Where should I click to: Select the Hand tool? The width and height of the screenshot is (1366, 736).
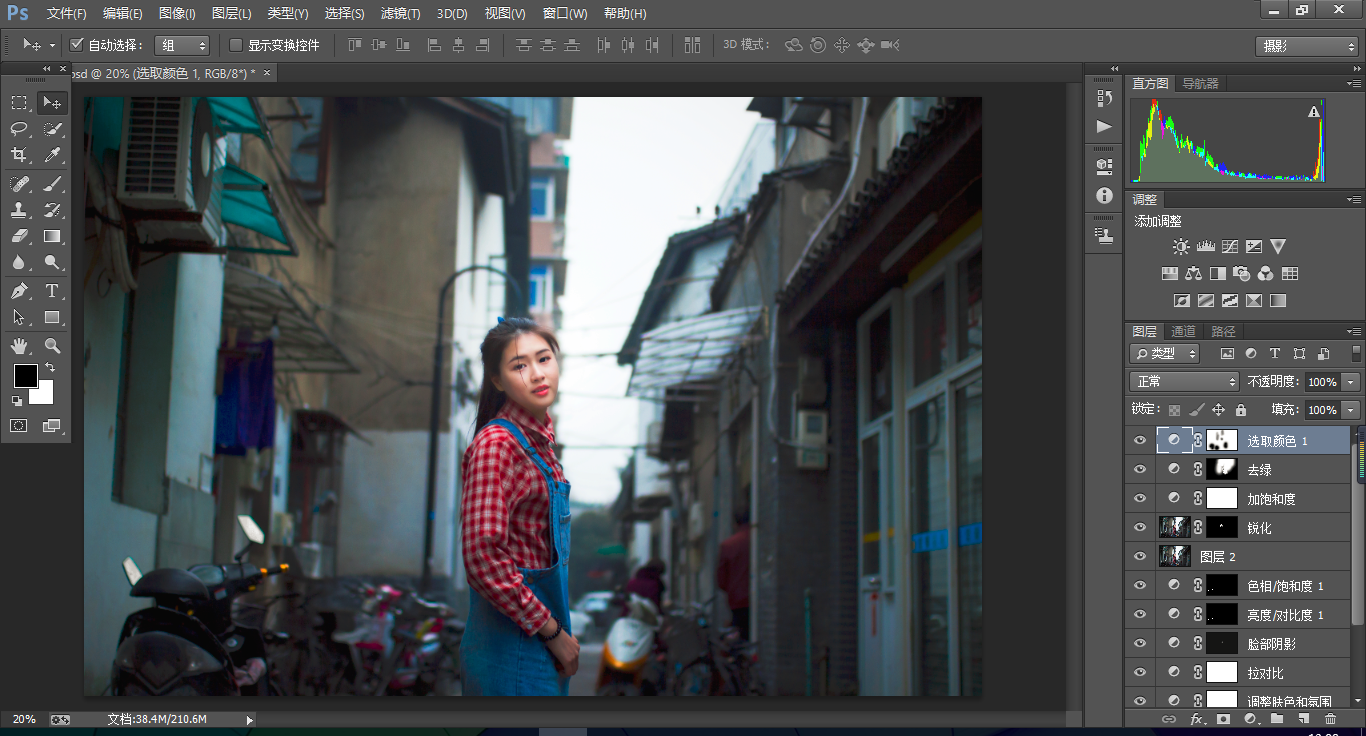coord(19,346)
